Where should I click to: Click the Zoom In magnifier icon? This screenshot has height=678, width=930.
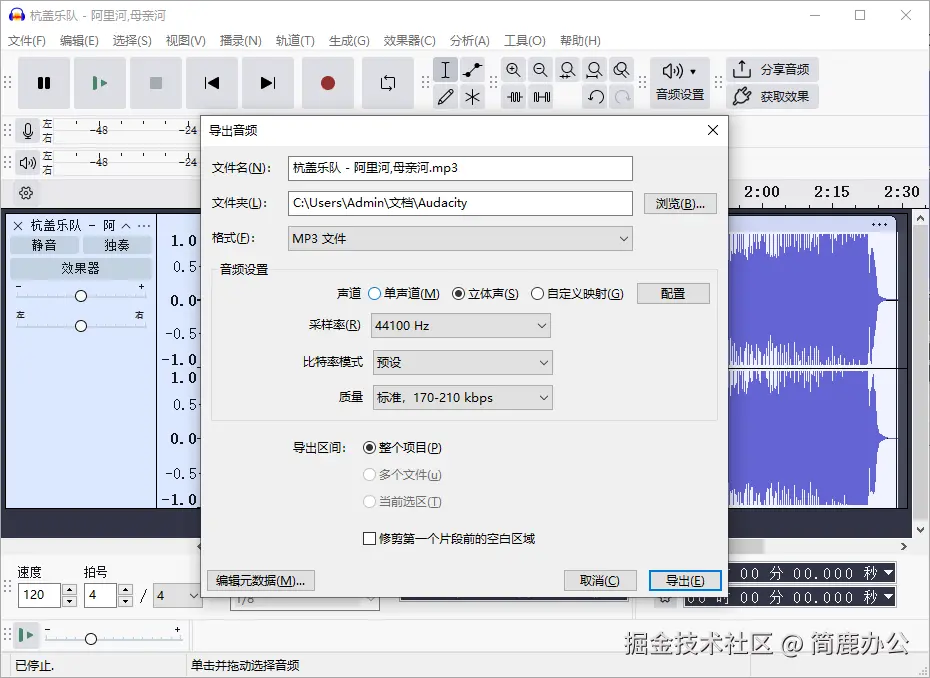512,70
